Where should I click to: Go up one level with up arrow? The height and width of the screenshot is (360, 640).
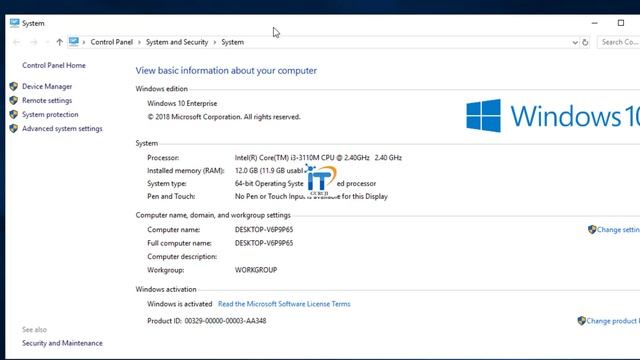60,42
